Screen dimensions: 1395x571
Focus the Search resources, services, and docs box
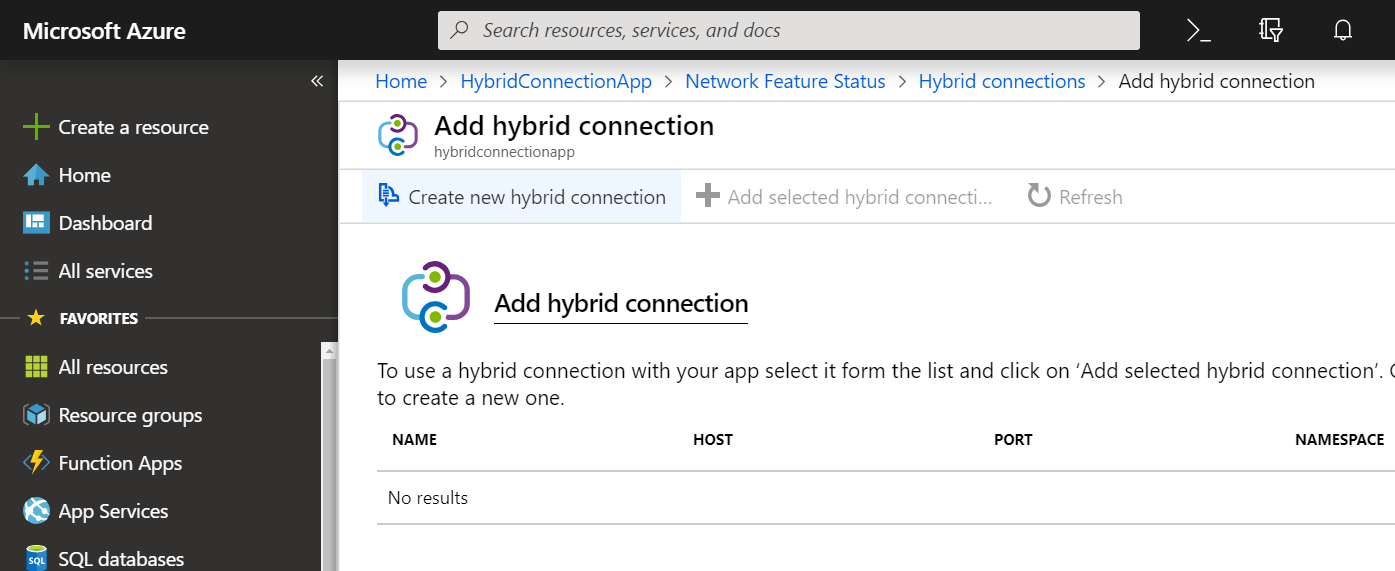[789, 30]
